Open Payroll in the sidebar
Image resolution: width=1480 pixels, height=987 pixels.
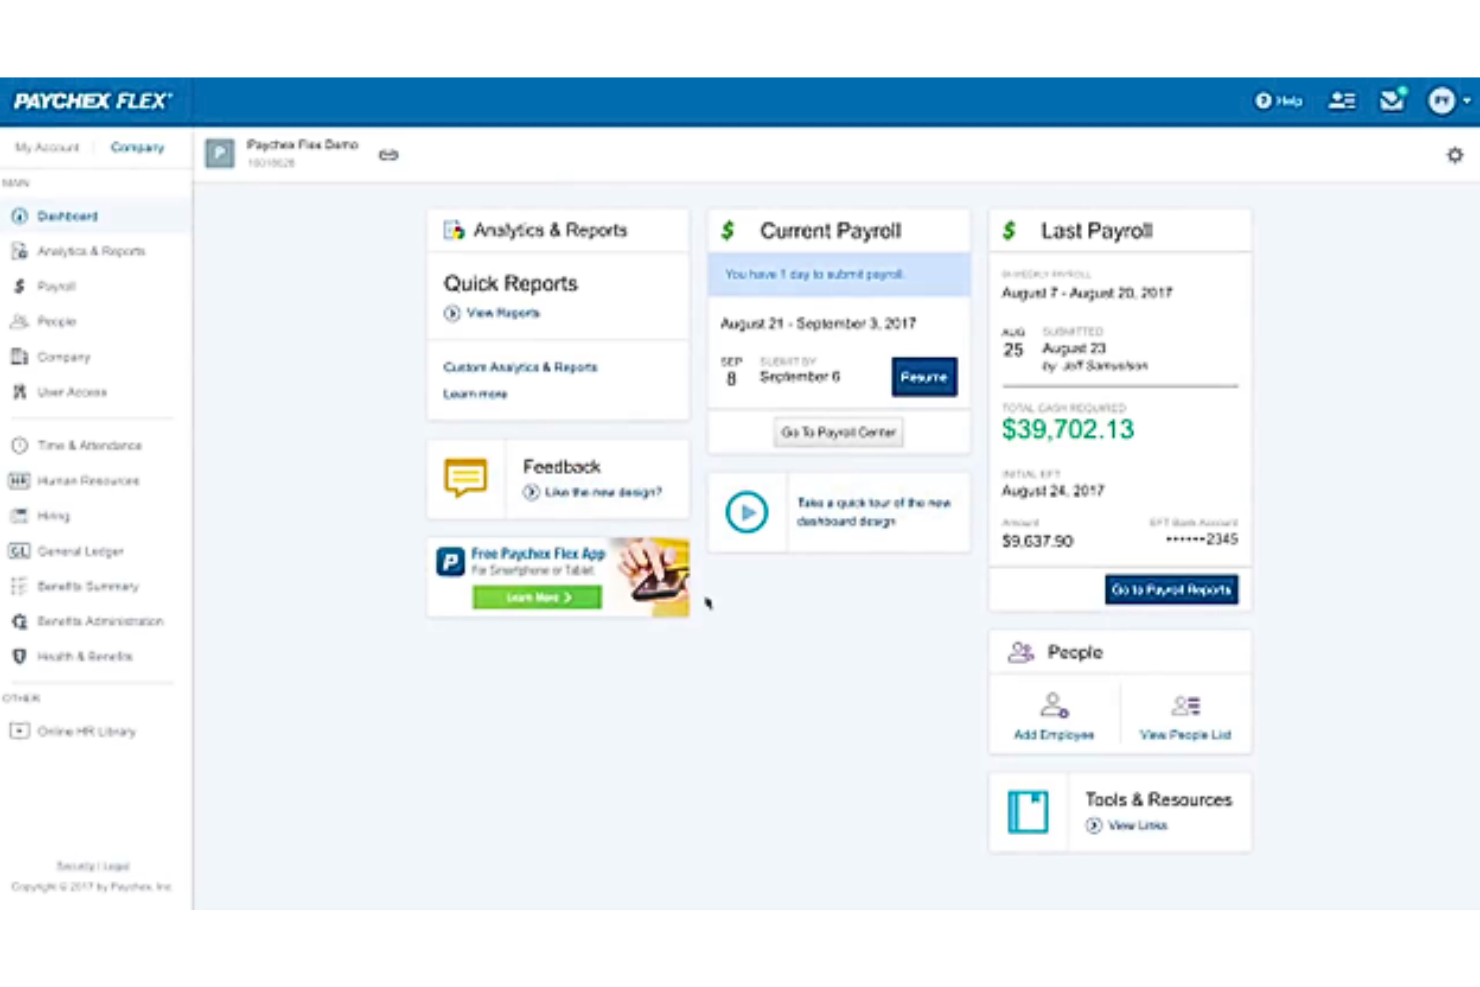tap(96, 286)
